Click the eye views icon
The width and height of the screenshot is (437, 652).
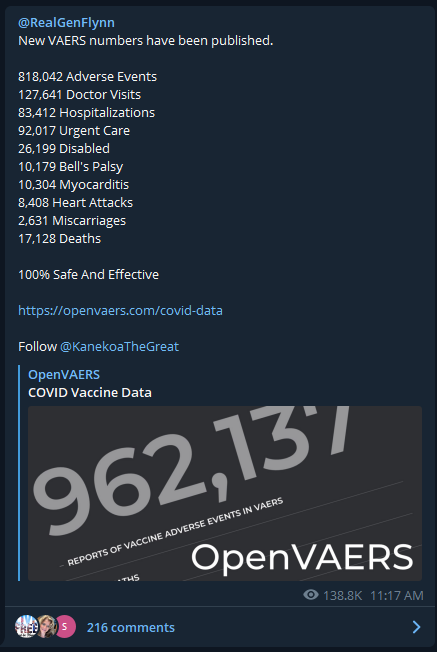(311, 595)
